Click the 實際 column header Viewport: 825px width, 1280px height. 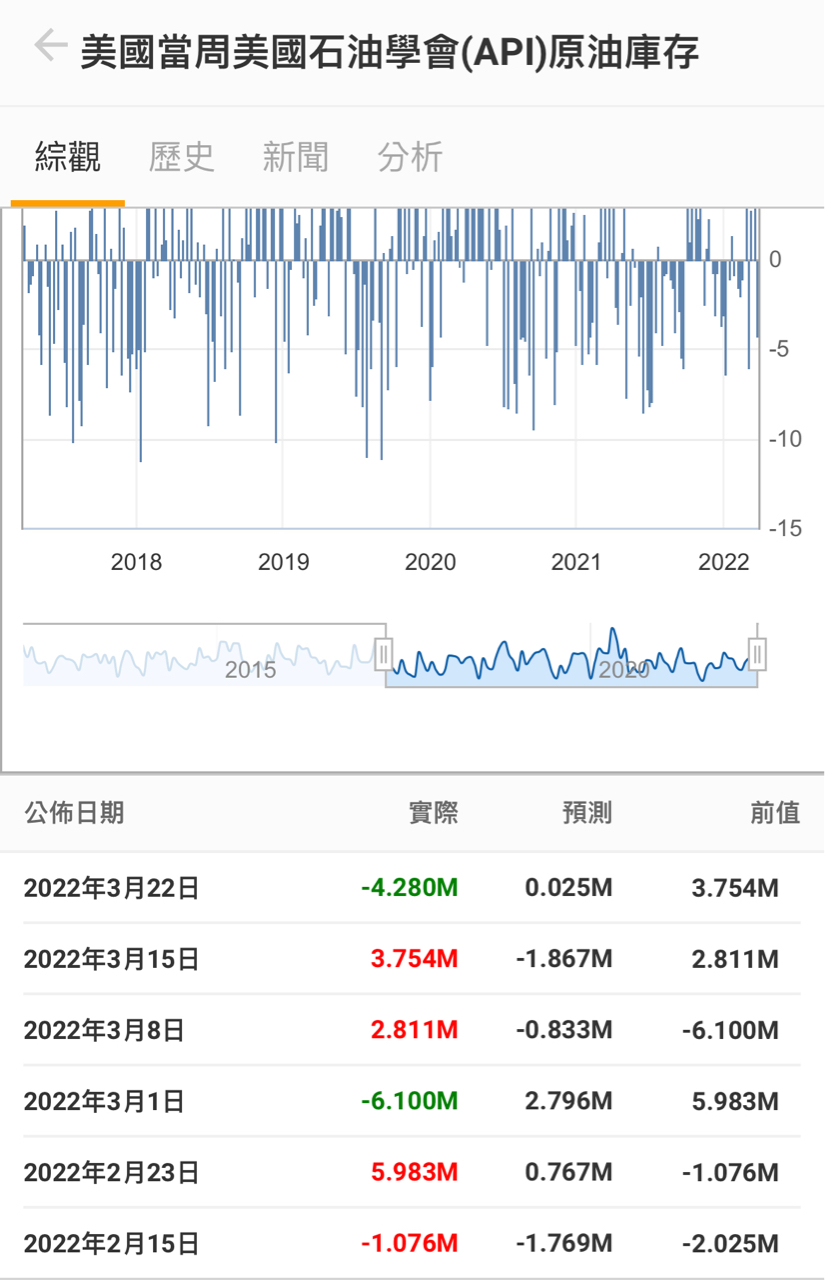(x=433, y=813)
